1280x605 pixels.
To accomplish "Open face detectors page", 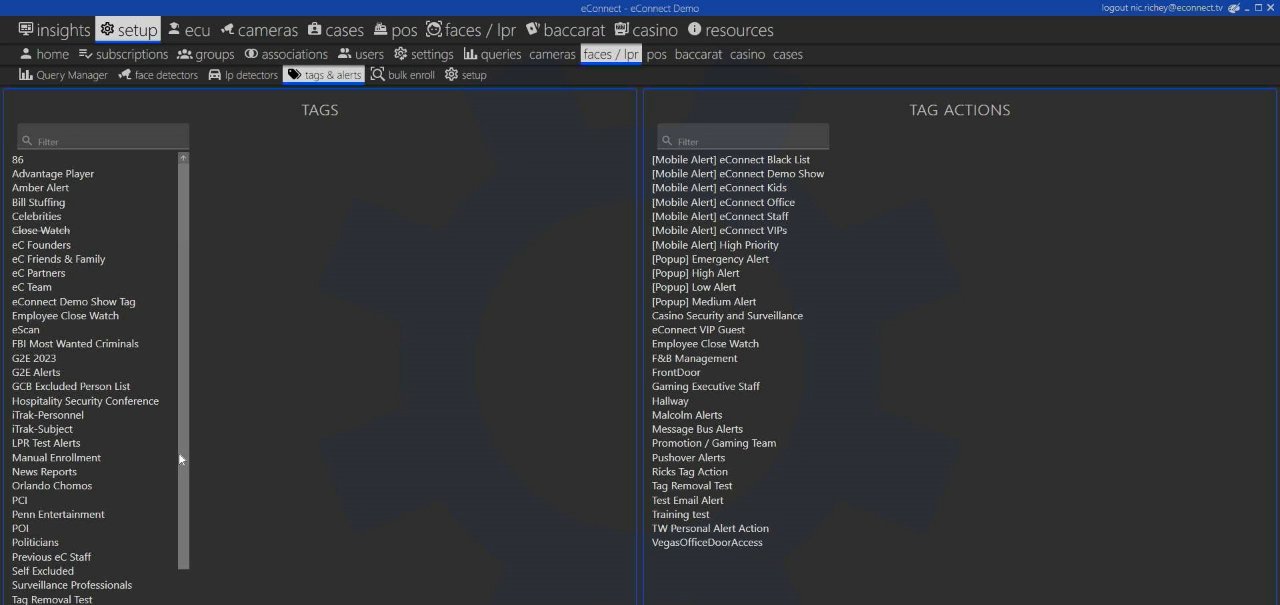I will click(158, 75).
